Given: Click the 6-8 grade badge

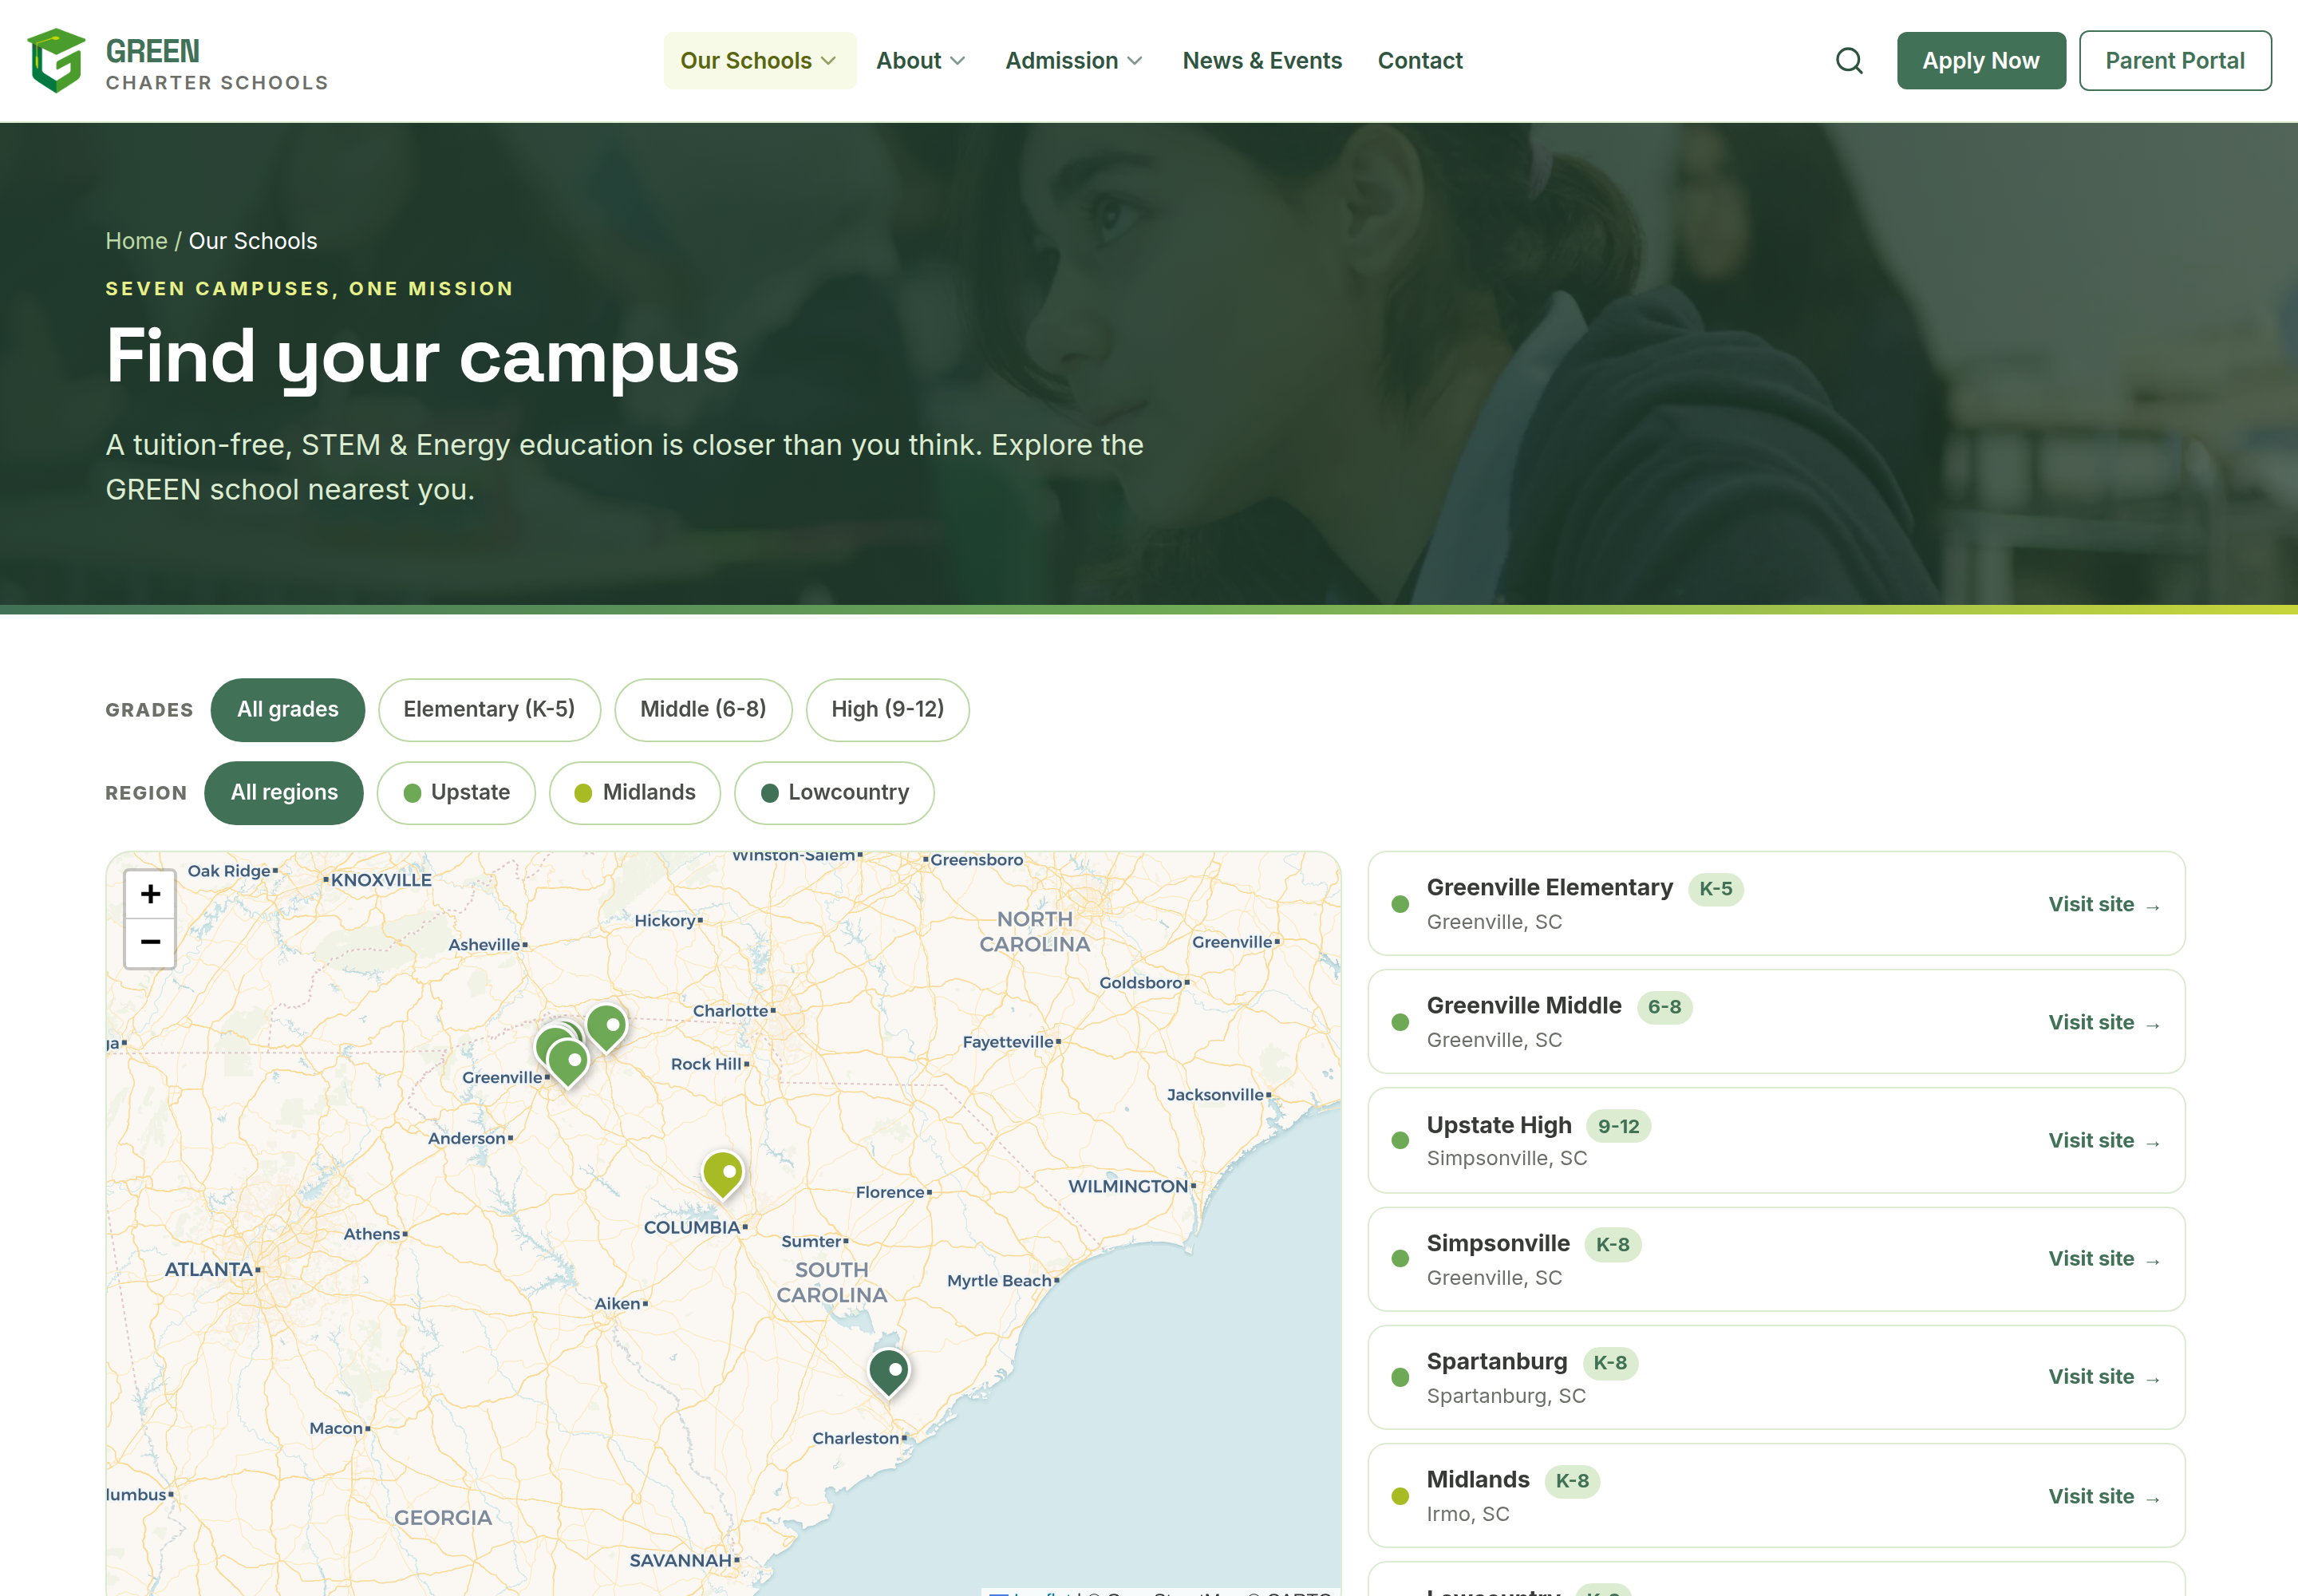Looking at the screenshot, I should click(1664, 1007).
